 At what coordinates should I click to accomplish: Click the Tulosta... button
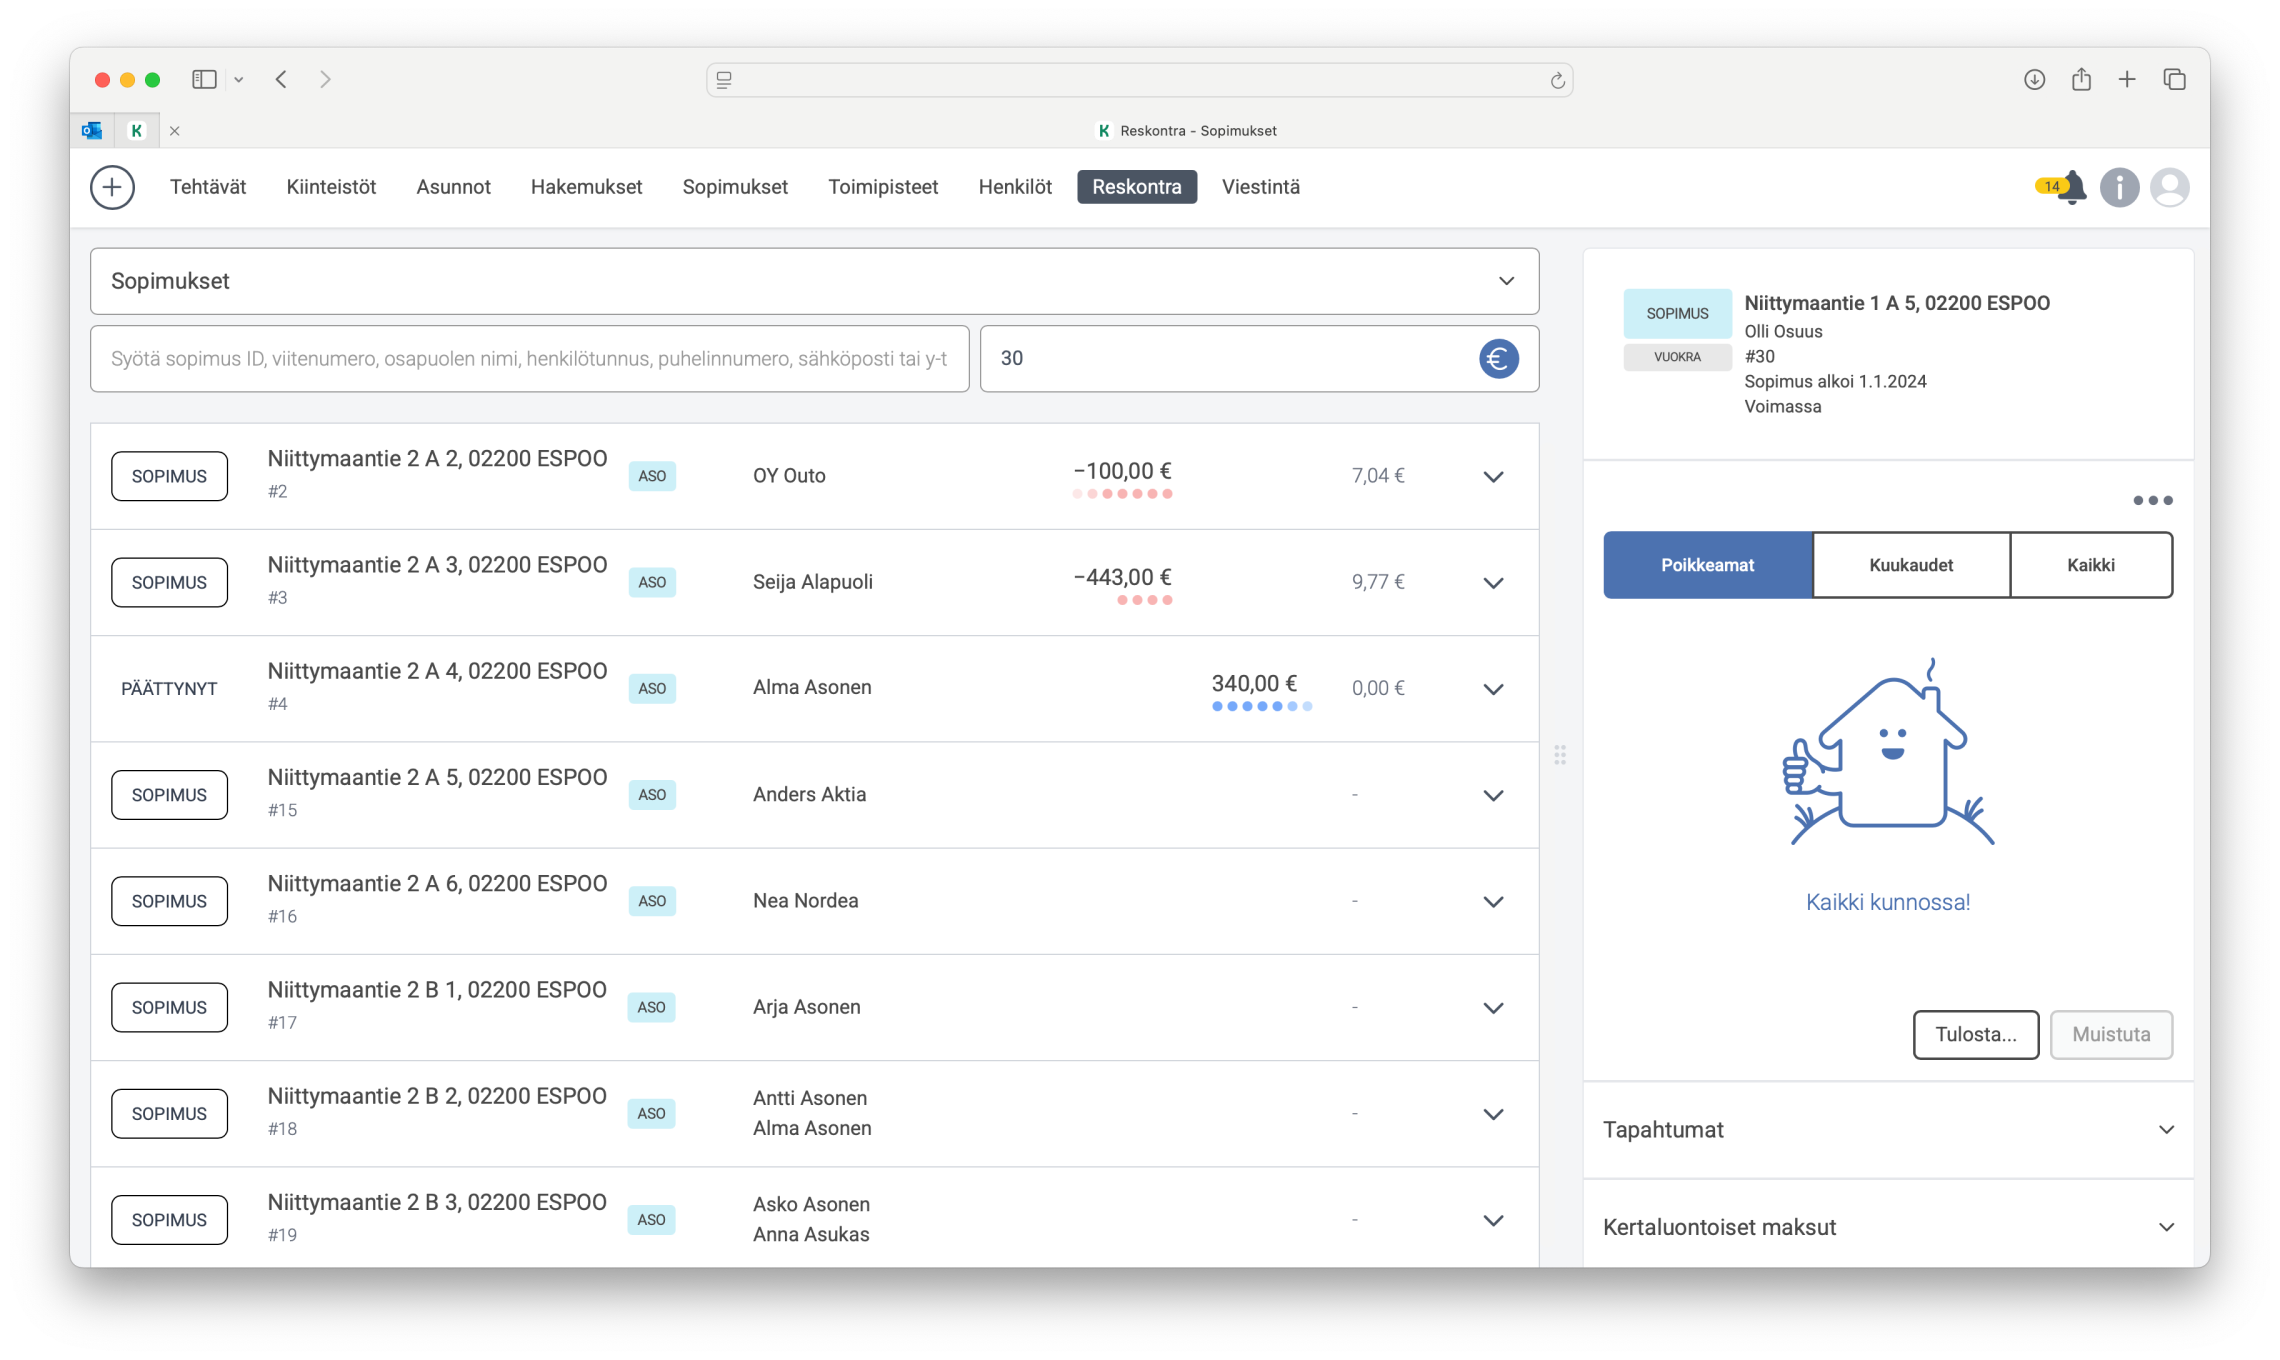(1975, 1034)
